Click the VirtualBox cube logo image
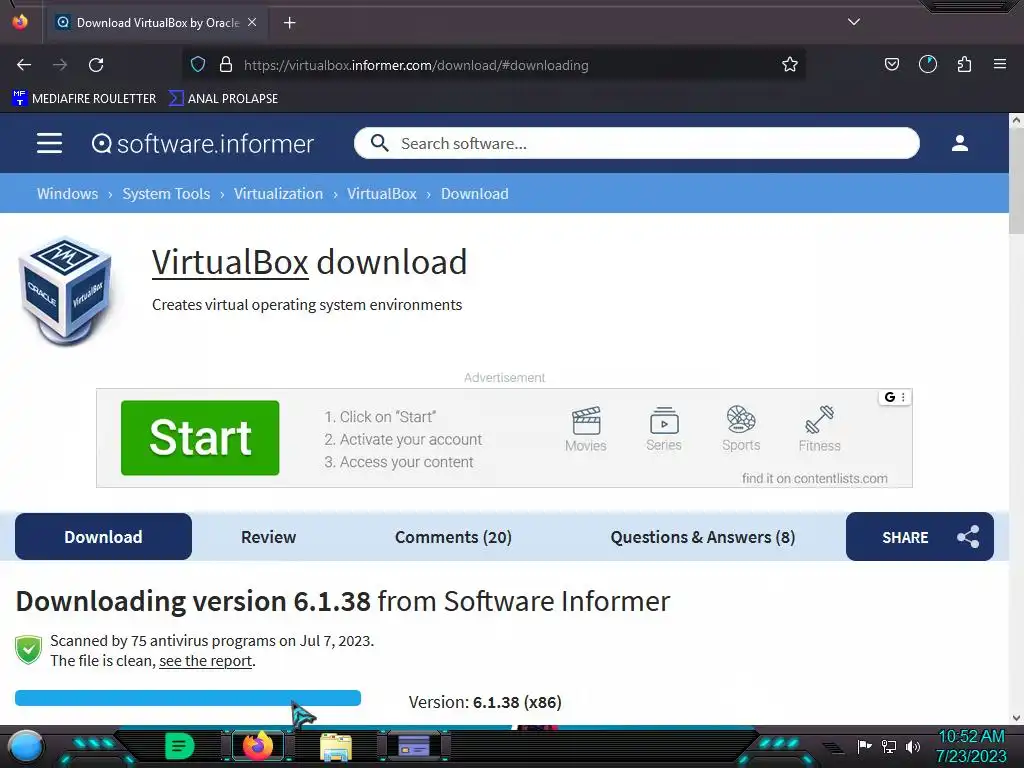 click(x=65, y=291)
